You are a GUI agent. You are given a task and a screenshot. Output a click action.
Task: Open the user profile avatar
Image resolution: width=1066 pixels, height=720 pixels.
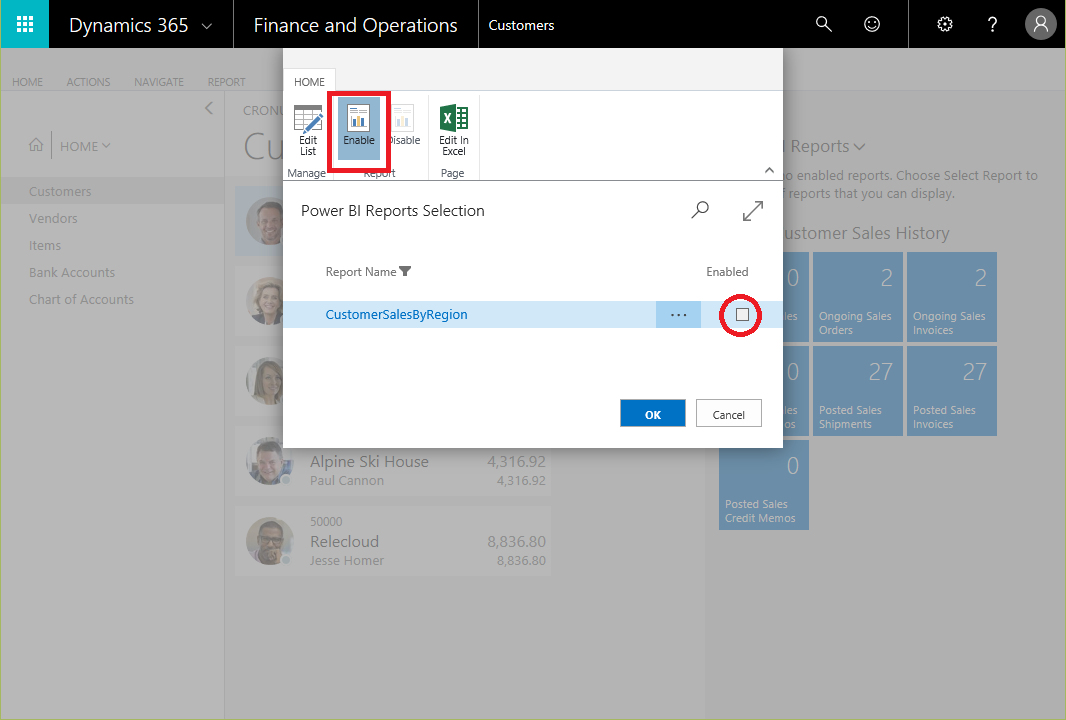(x=1040, y=24)
